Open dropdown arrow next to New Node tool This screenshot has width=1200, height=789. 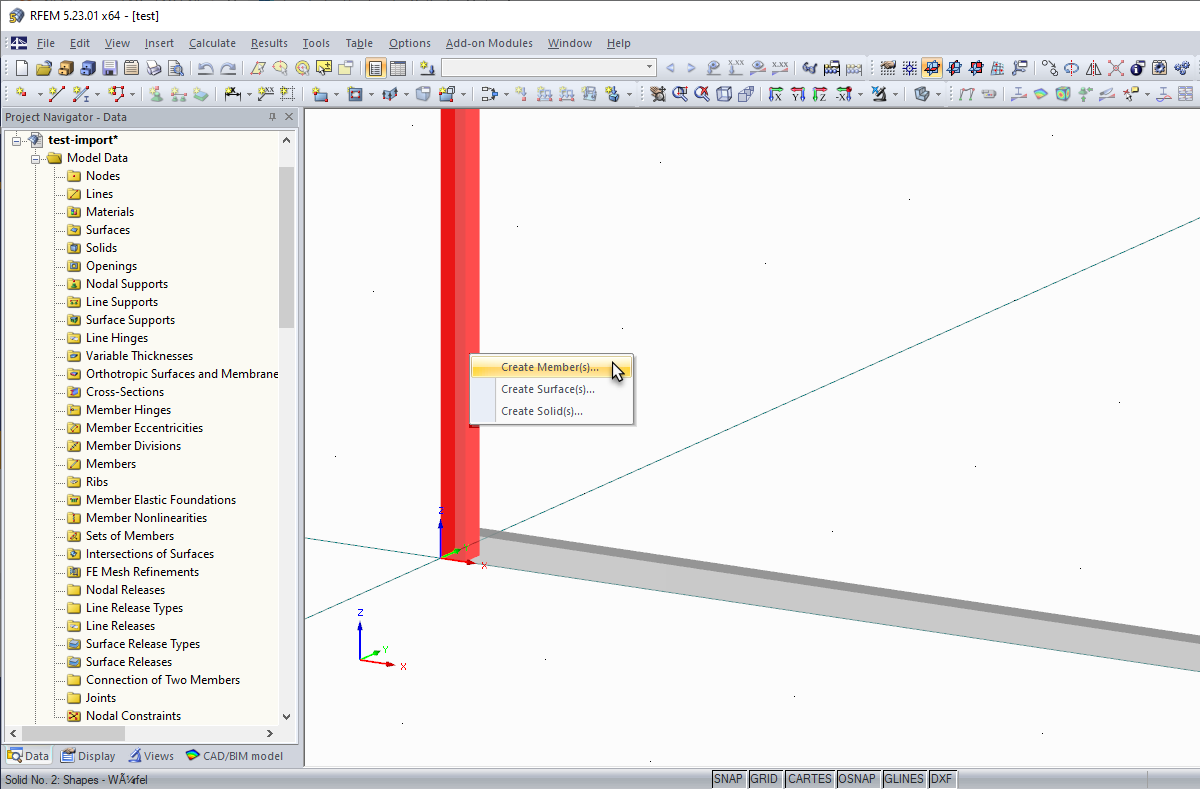point(39,93)
